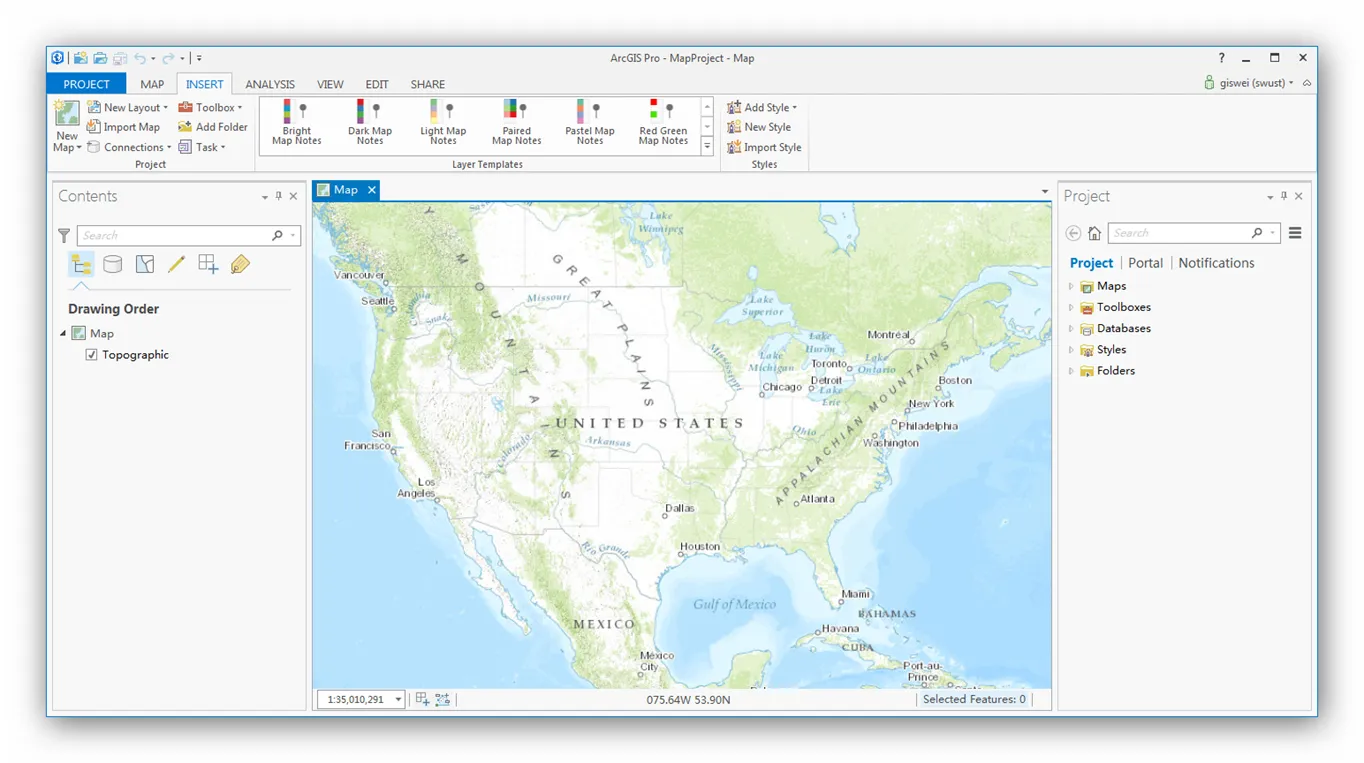The height and width of the screenshot is (763, 1364).
Task: Toggle auto-hide pin on Project pane
Action: 1284,197
